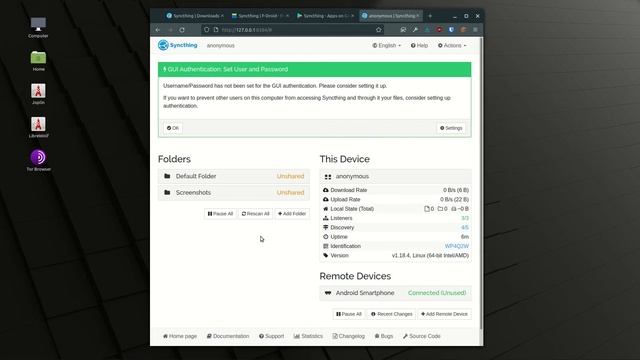Image resolution: width=640 pixels, height=360 pixels.
Task: Click the folder icon beside Default Folder
Action: click(167, 176)
